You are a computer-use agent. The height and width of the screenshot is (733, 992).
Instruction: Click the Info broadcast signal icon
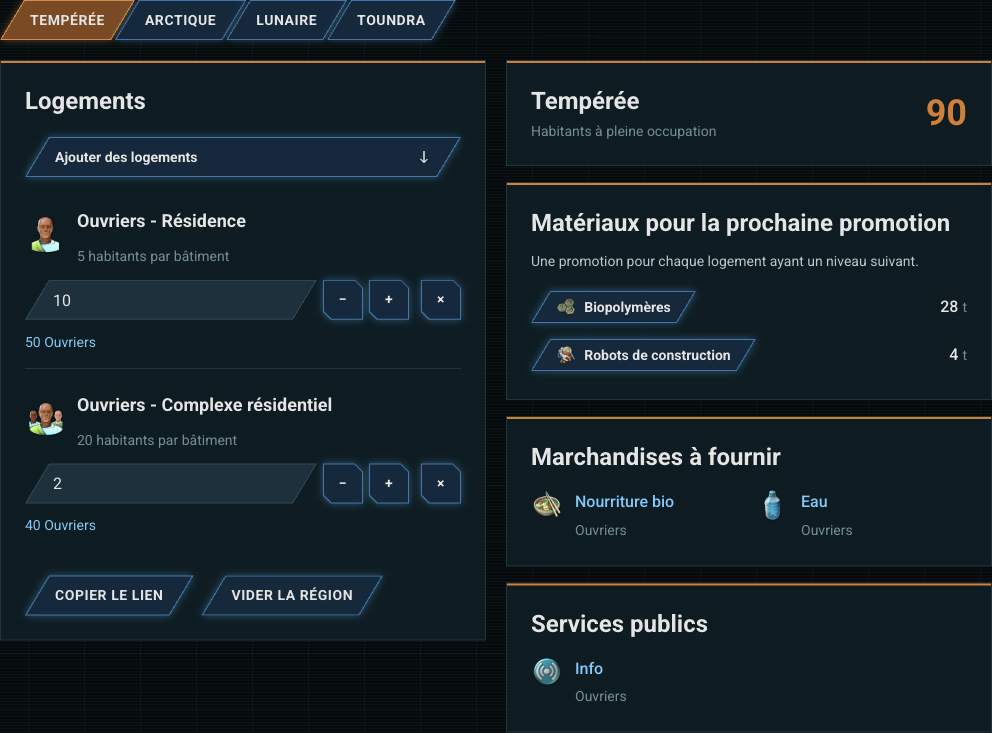pyautogui.click(x=547, y=672)
